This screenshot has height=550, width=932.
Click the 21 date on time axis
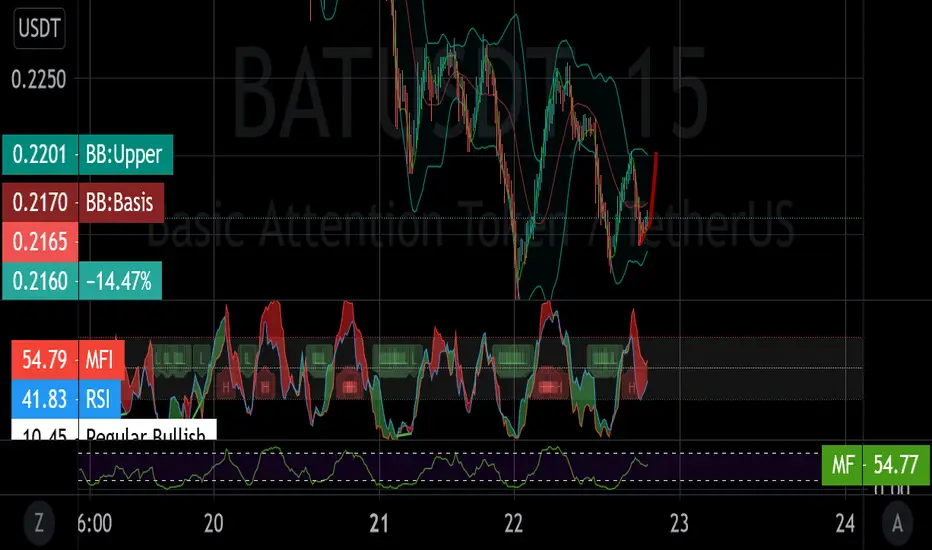379,523
